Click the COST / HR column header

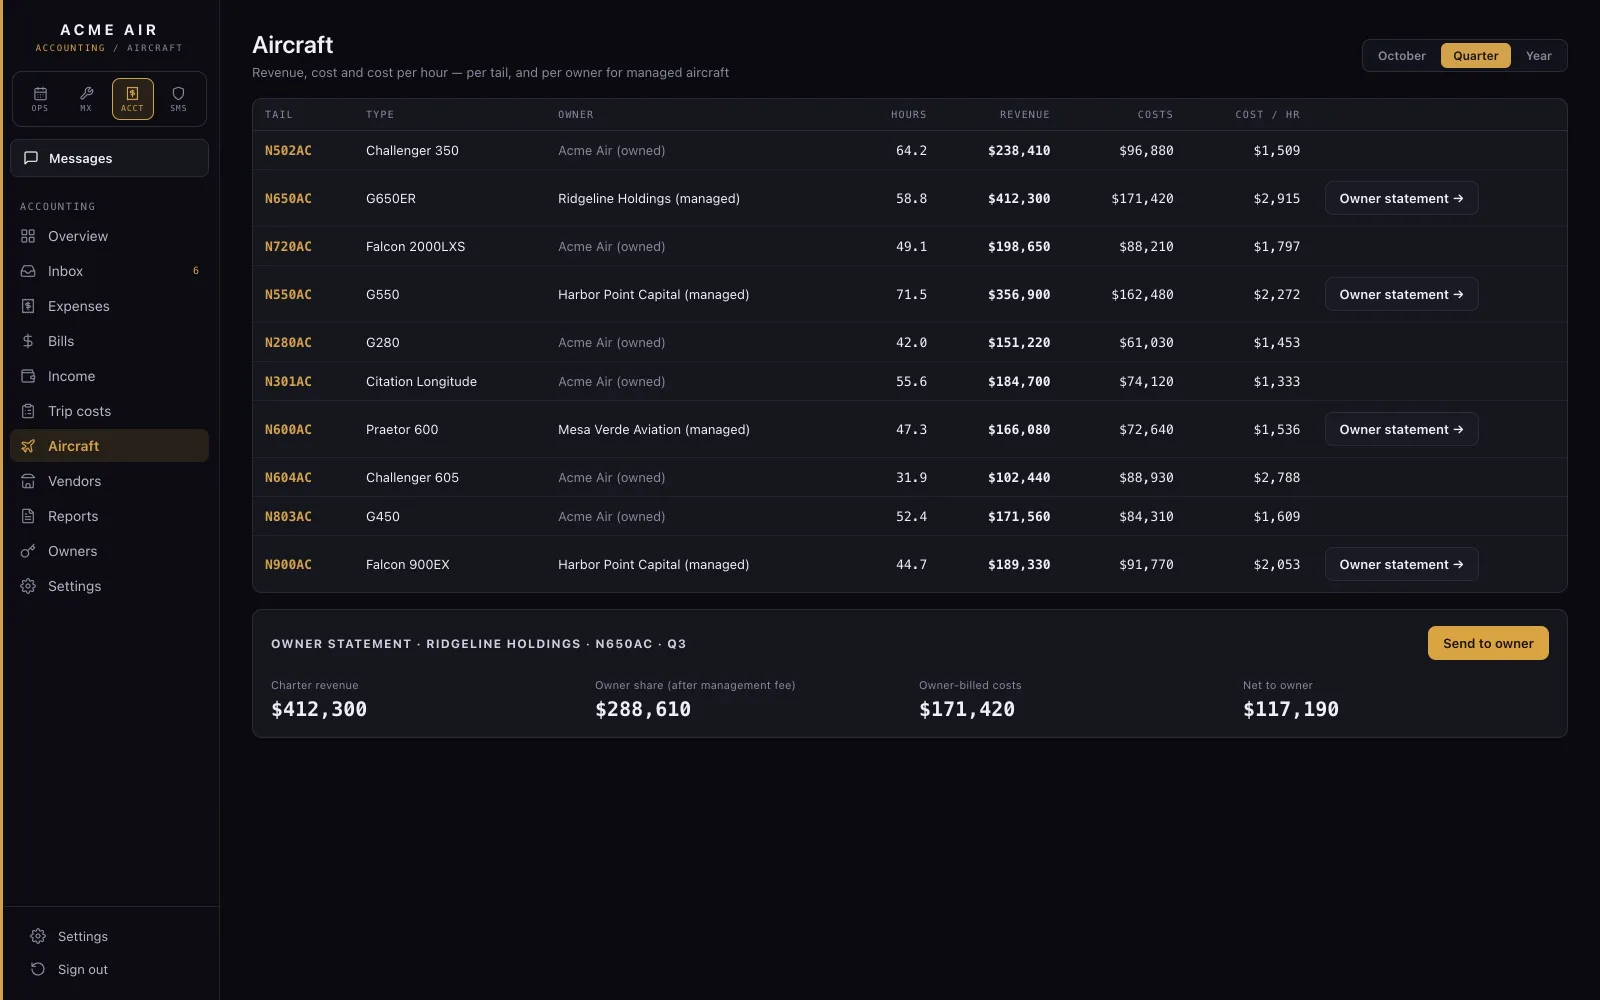pos(1267,114)
